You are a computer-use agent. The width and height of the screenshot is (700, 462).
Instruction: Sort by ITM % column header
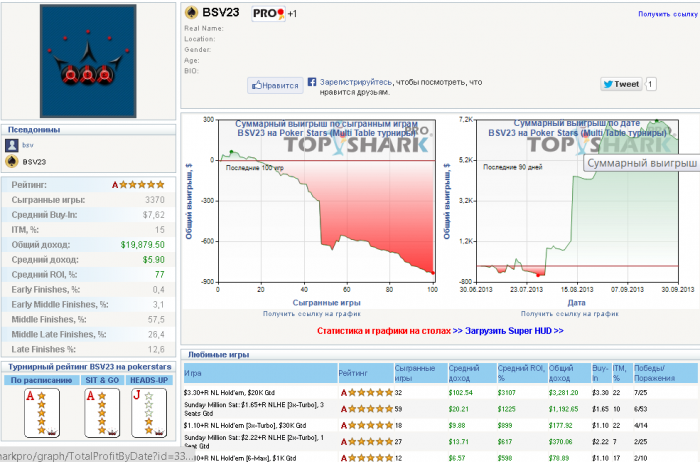click(622, 373)
